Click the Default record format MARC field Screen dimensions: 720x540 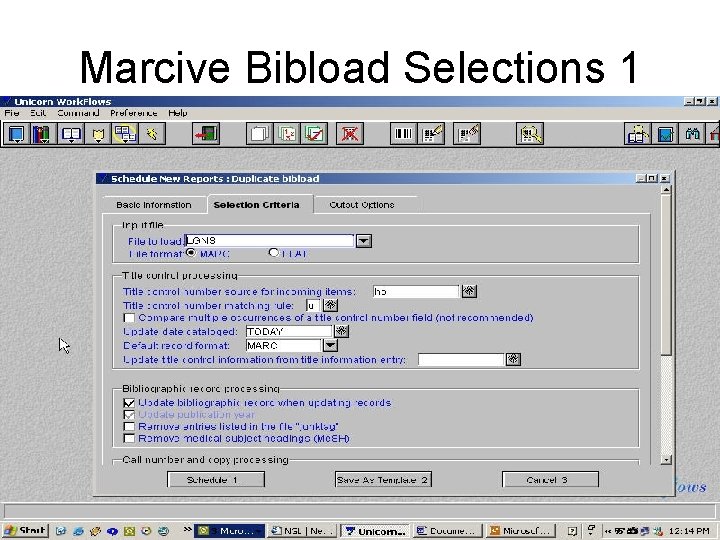(283, 345)
